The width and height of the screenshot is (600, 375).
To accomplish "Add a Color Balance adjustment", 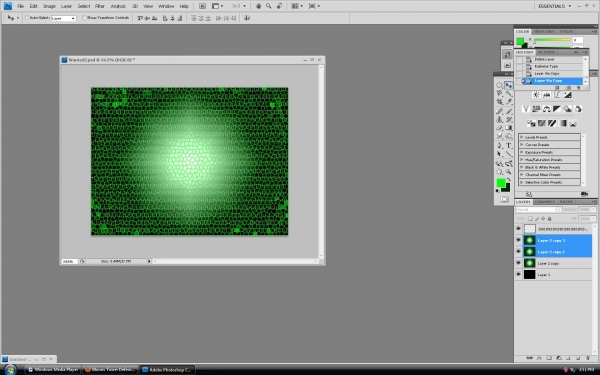I will pos(546,109).
